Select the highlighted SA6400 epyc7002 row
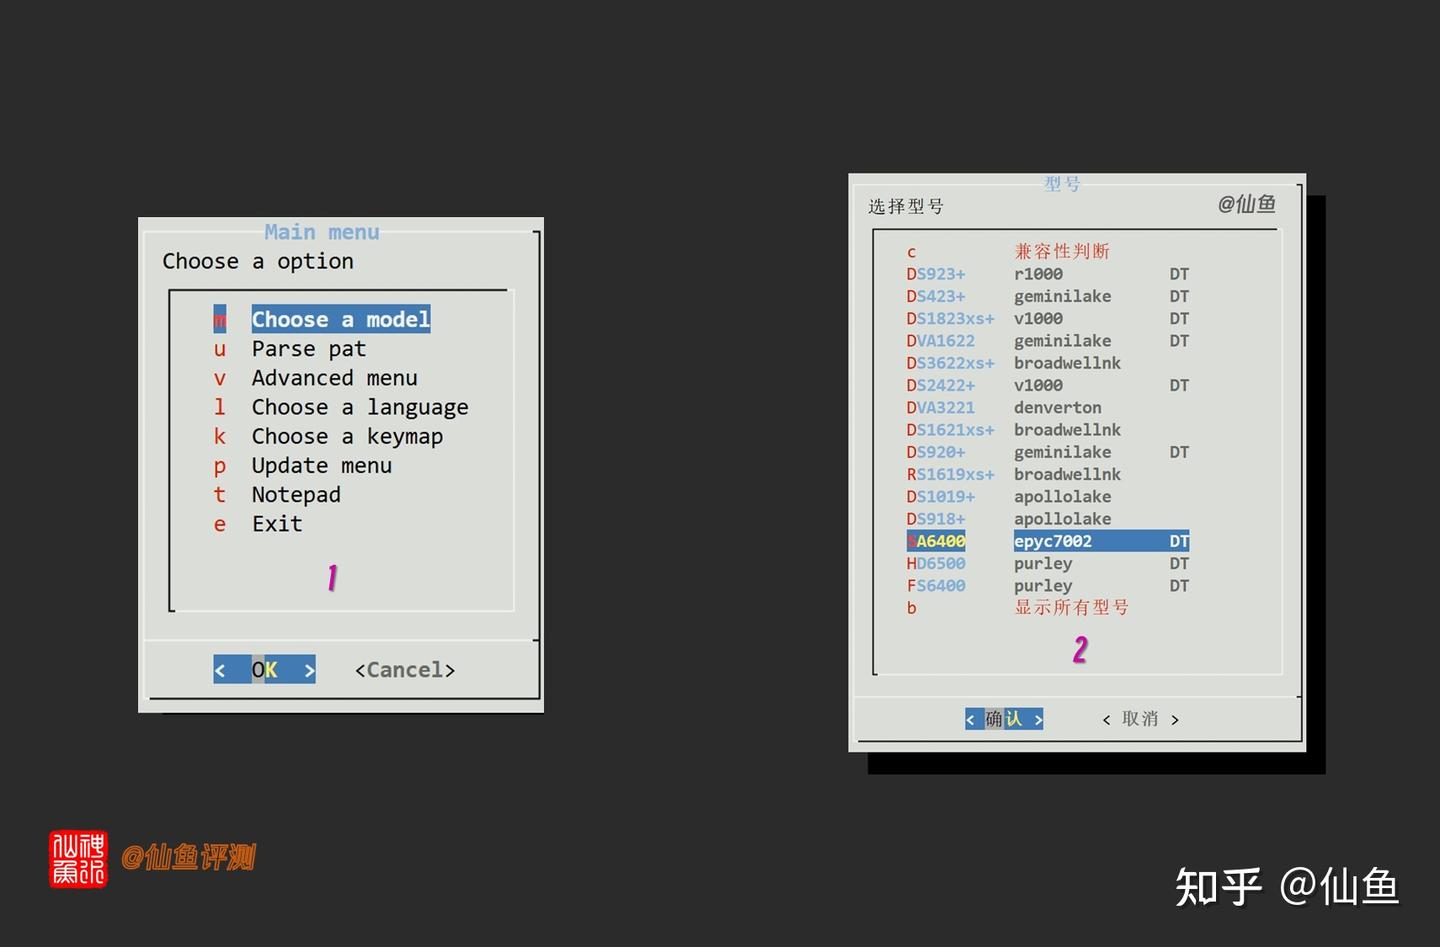 point(1048,541)
